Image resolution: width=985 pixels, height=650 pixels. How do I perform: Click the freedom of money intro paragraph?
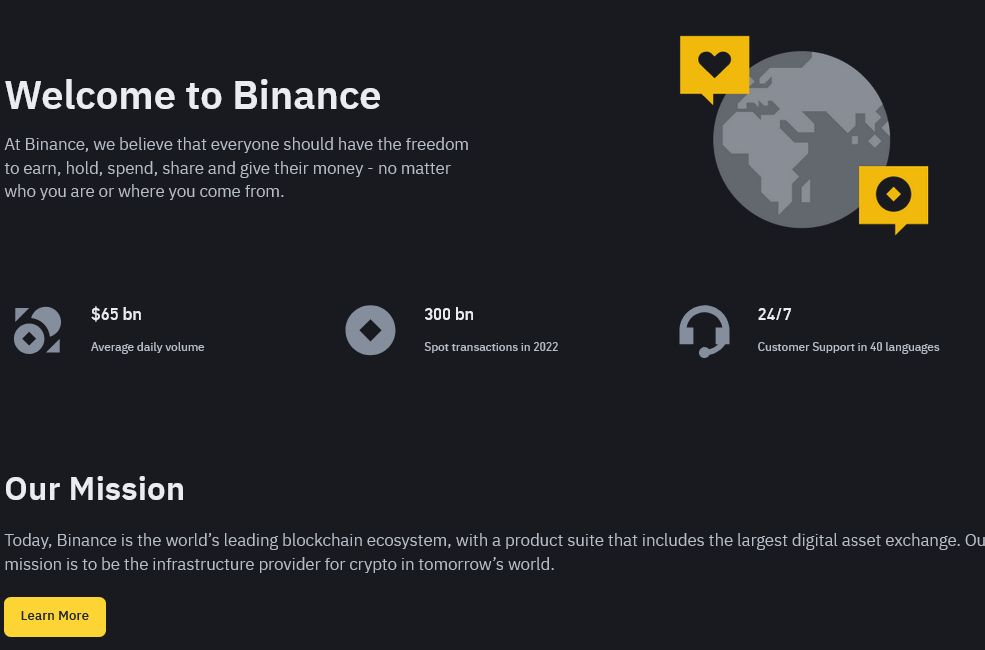point(237,168)
